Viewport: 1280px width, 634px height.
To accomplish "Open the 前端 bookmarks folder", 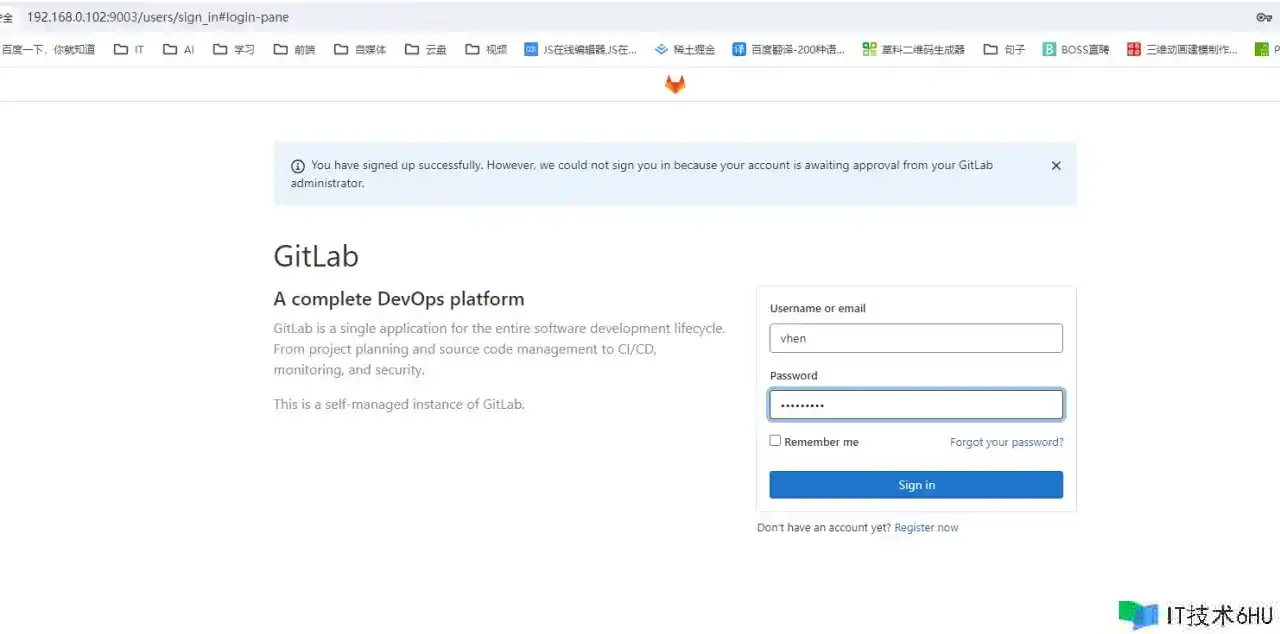I will click(x=294, y=49).
